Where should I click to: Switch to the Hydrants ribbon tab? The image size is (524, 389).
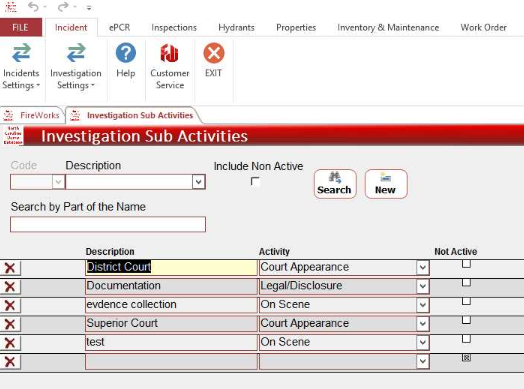pos(237,27)
